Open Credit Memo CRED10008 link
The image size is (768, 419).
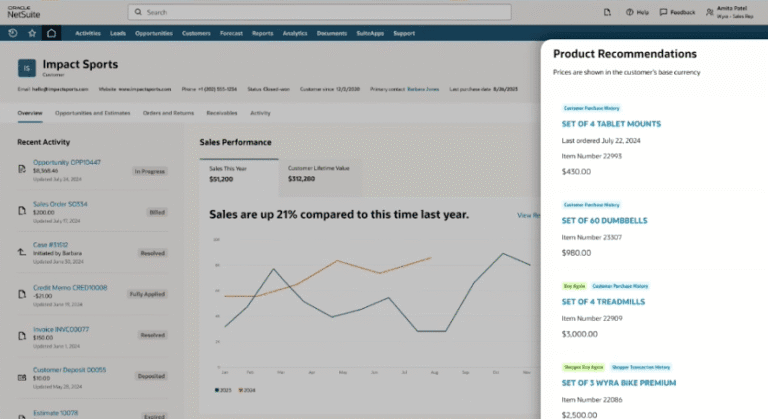[70, 288]
